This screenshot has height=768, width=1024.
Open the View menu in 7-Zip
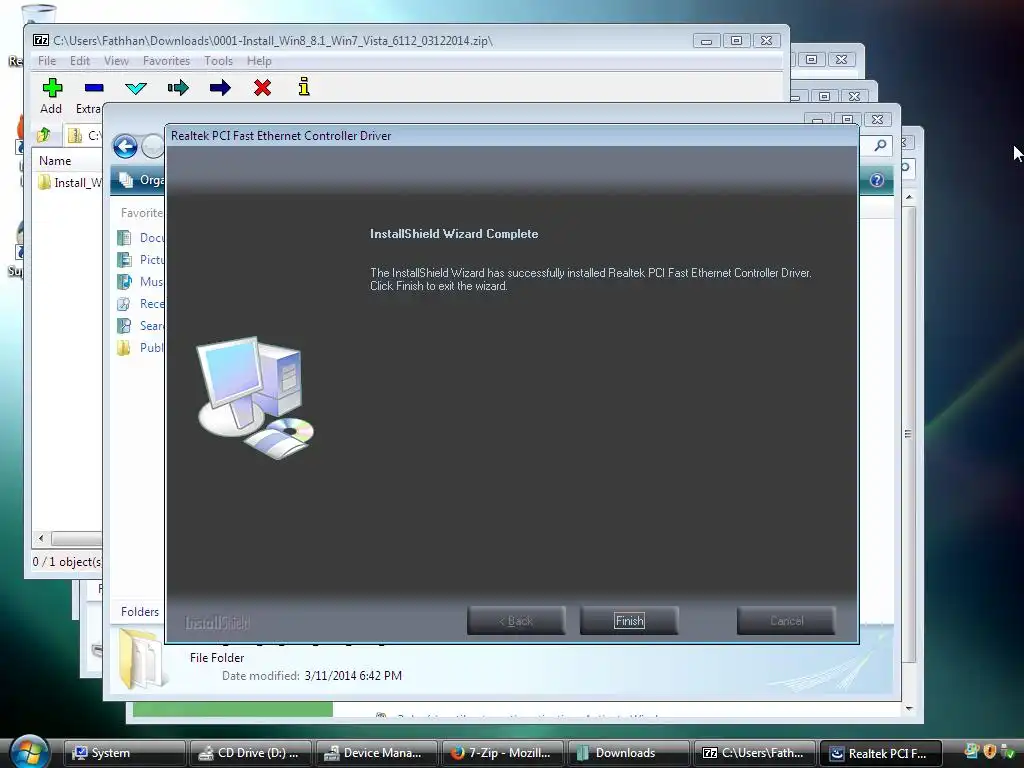click(116, 61)
